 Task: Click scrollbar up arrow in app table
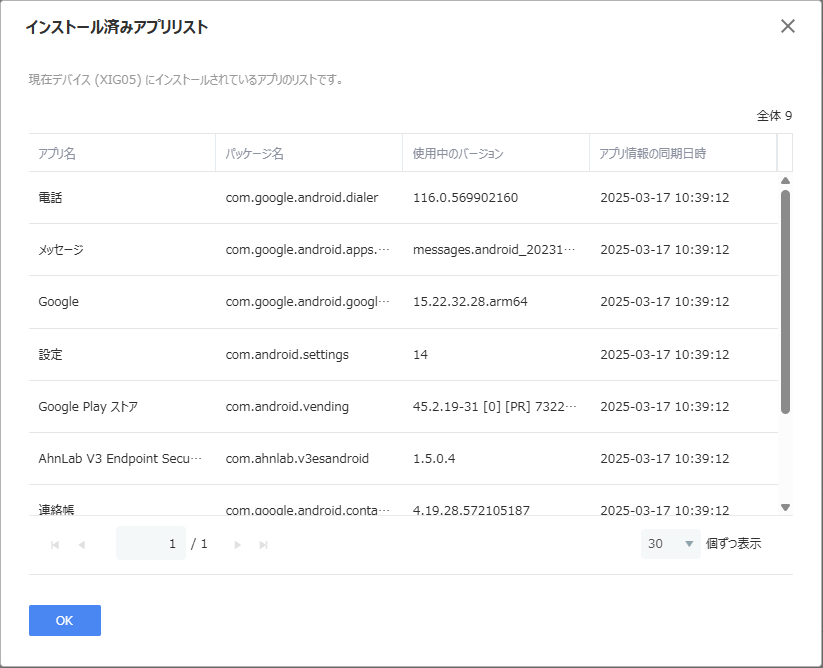(x=785, y=181)
